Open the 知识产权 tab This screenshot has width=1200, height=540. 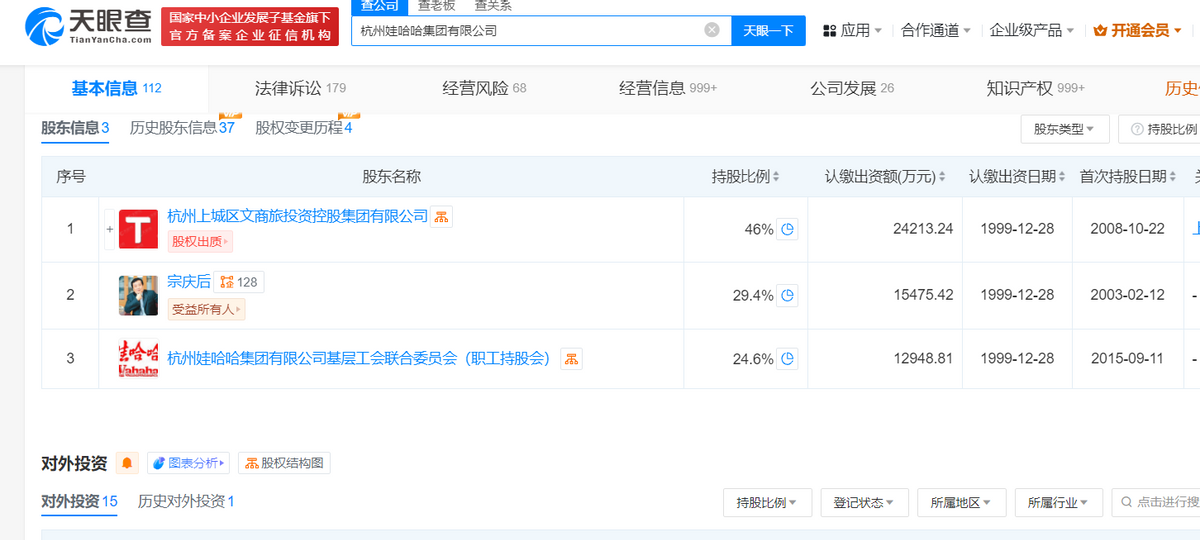[1036, 88]
